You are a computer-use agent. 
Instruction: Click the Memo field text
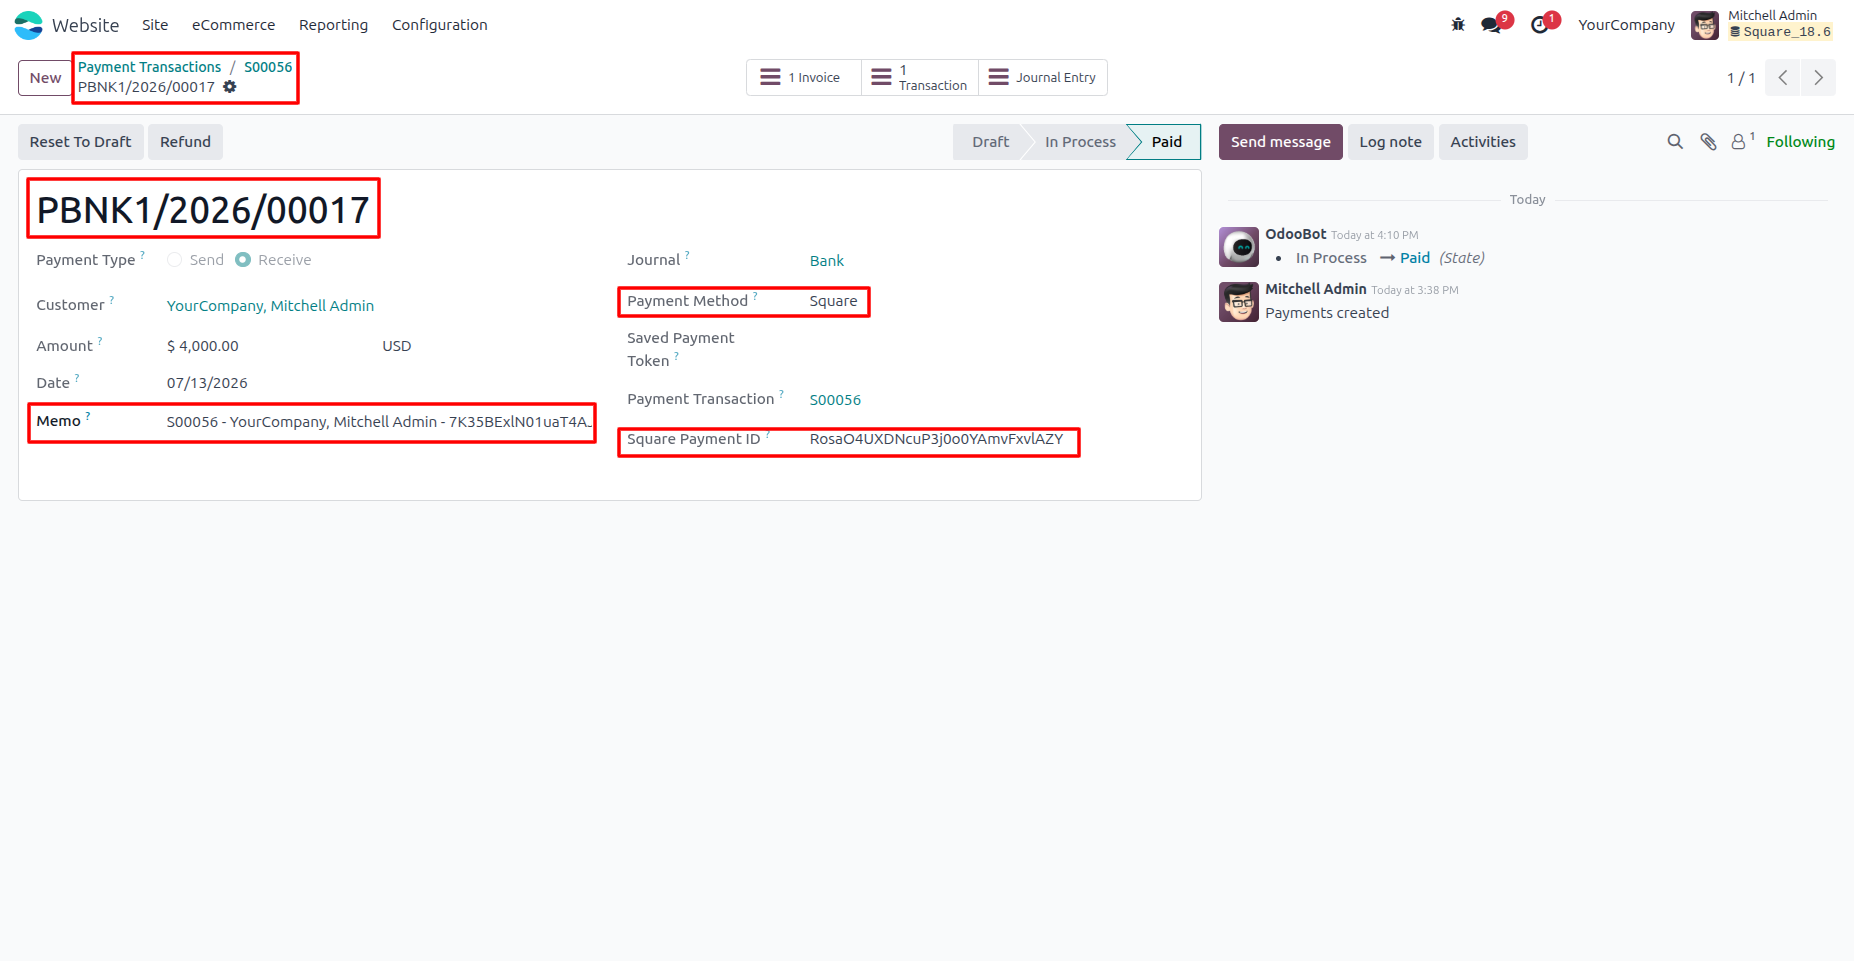tap(380, 422)
